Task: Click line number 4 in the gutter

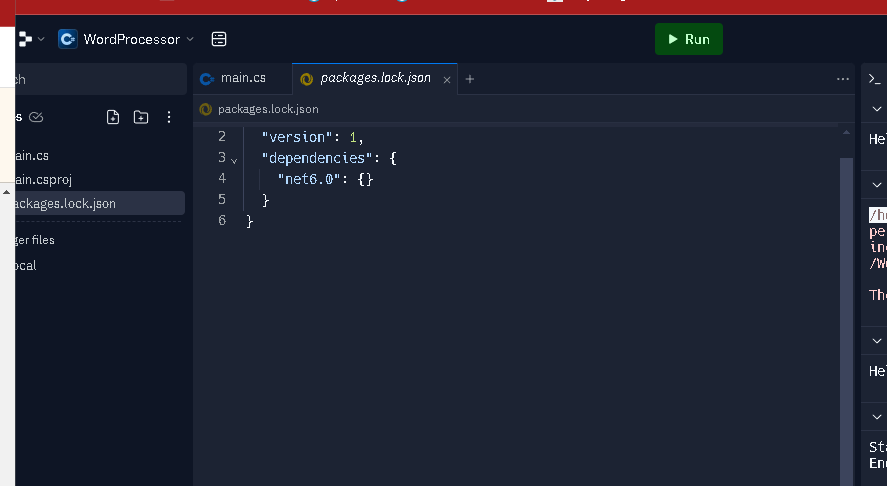Action: click(222, 178)
